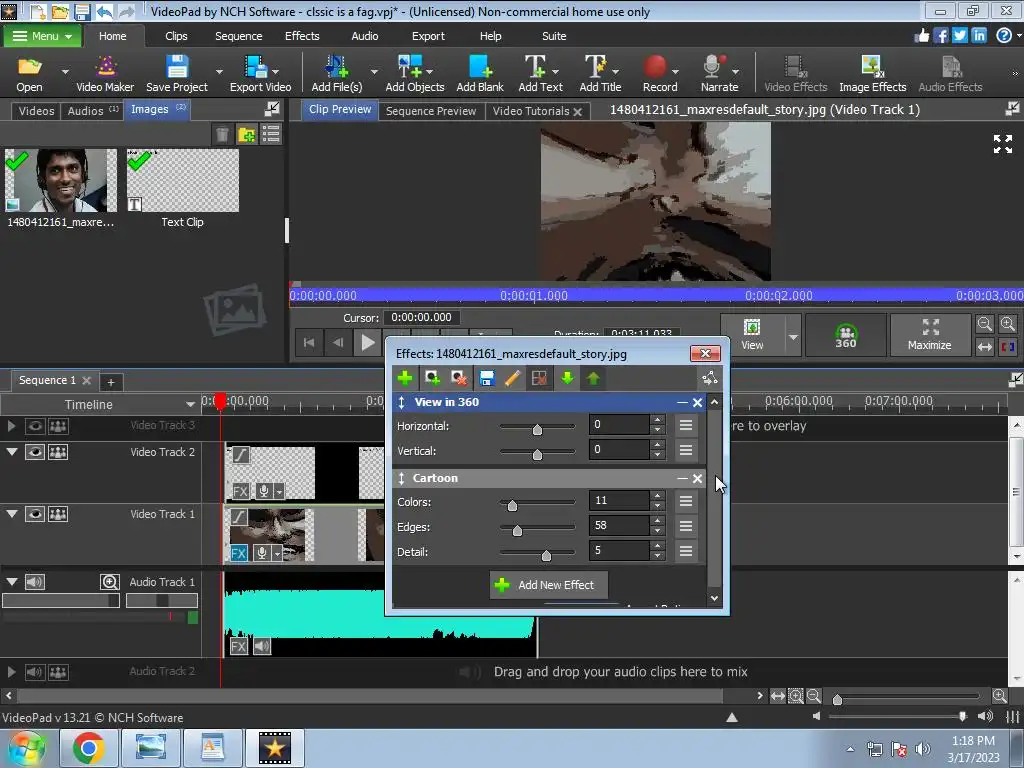Open the blue FX button on Video Track 1 clip
1024x768 pixels.
(x=238, y=553)
